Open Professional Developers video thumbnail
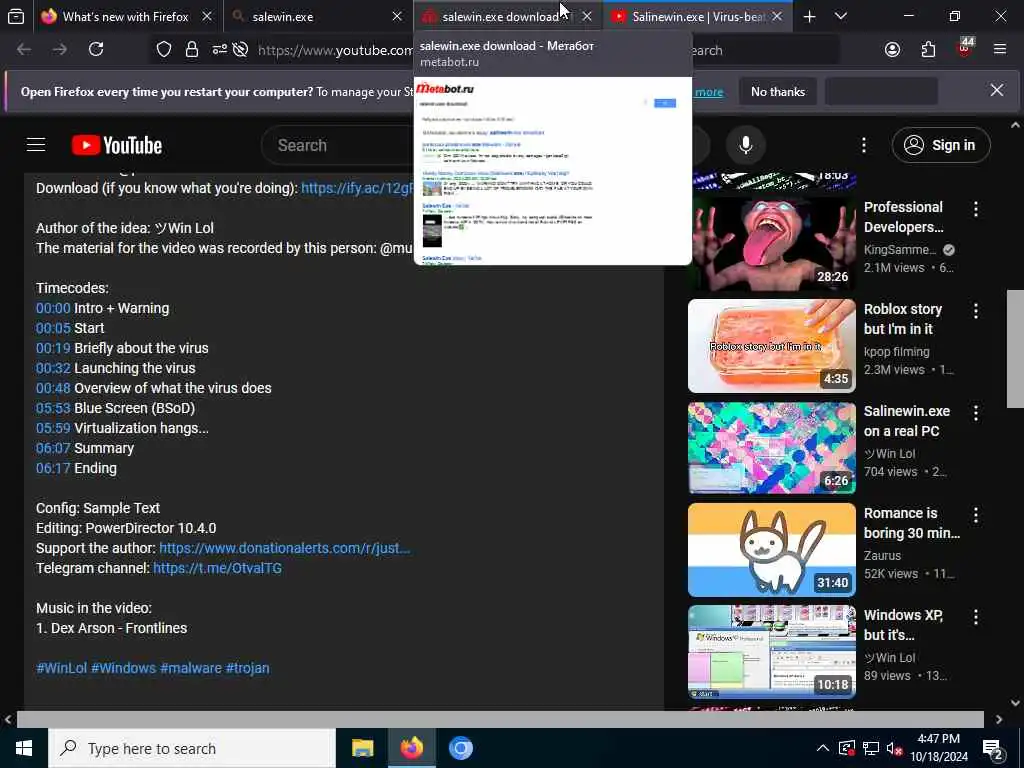This screenshot has width=1024, height=768. [771, 244]
